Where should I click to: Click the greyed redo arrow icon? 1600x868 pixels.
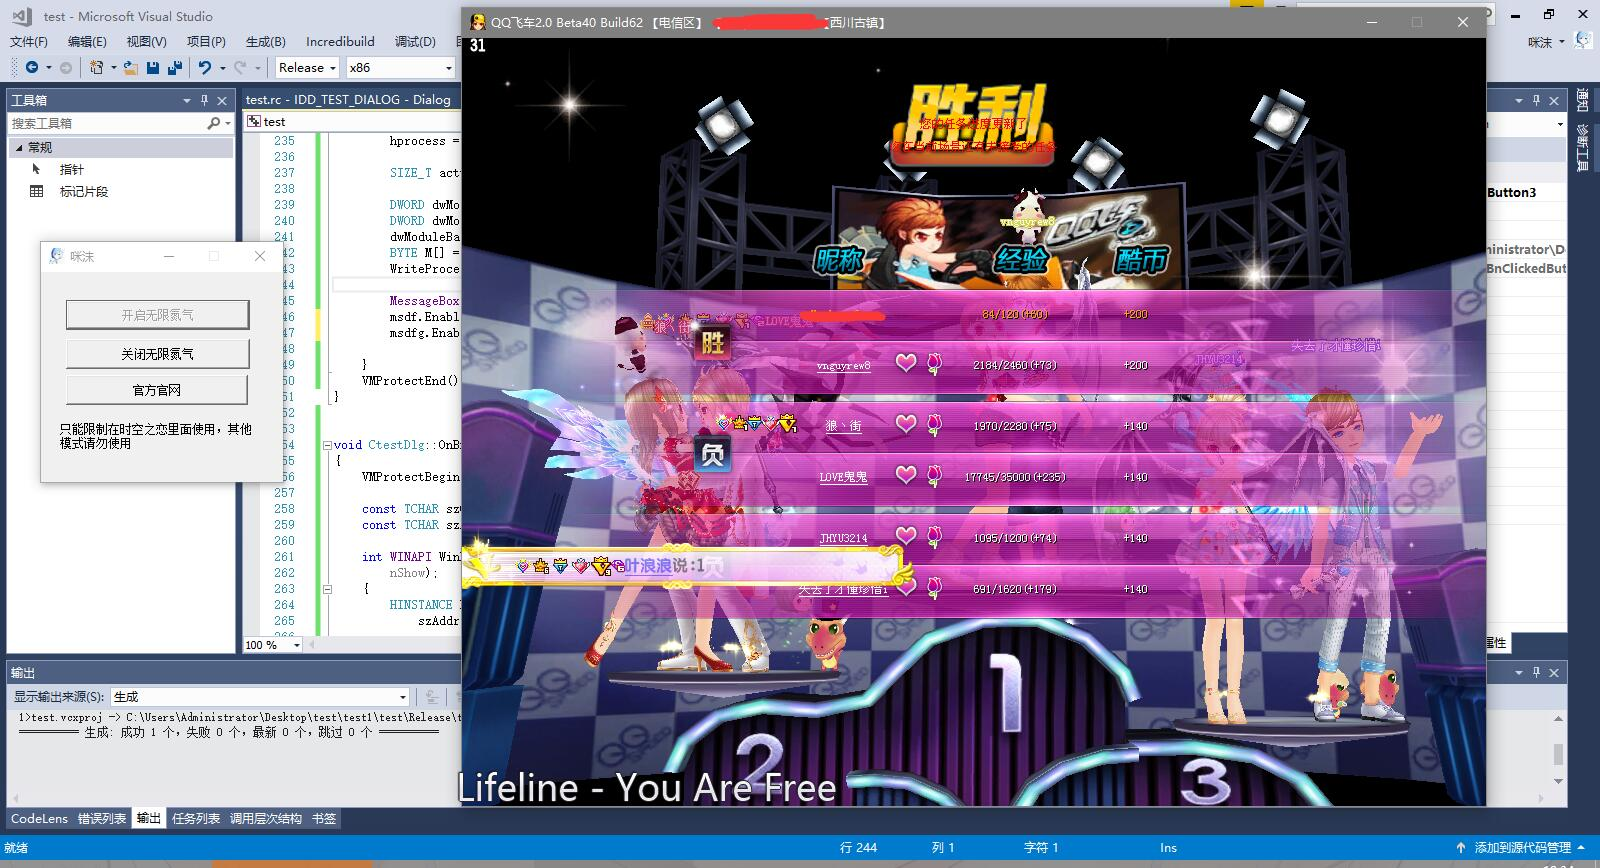pos(239,67)
